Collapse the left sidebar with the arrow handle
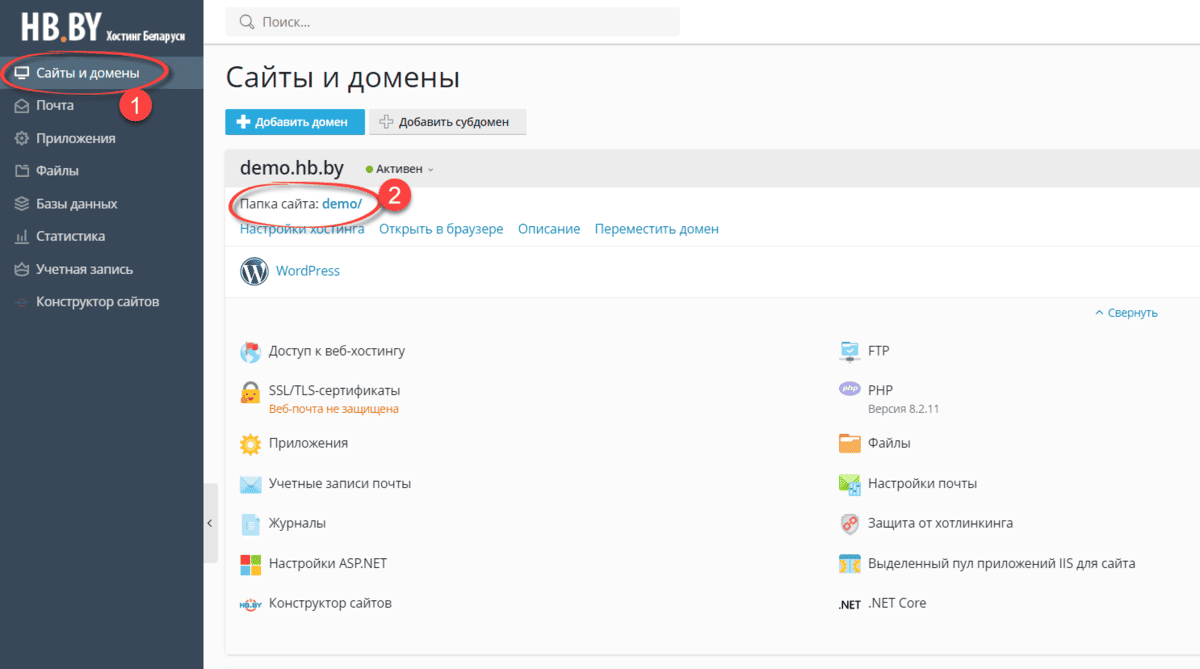This screenshot has width=1200, height=669. pos(210,523)
